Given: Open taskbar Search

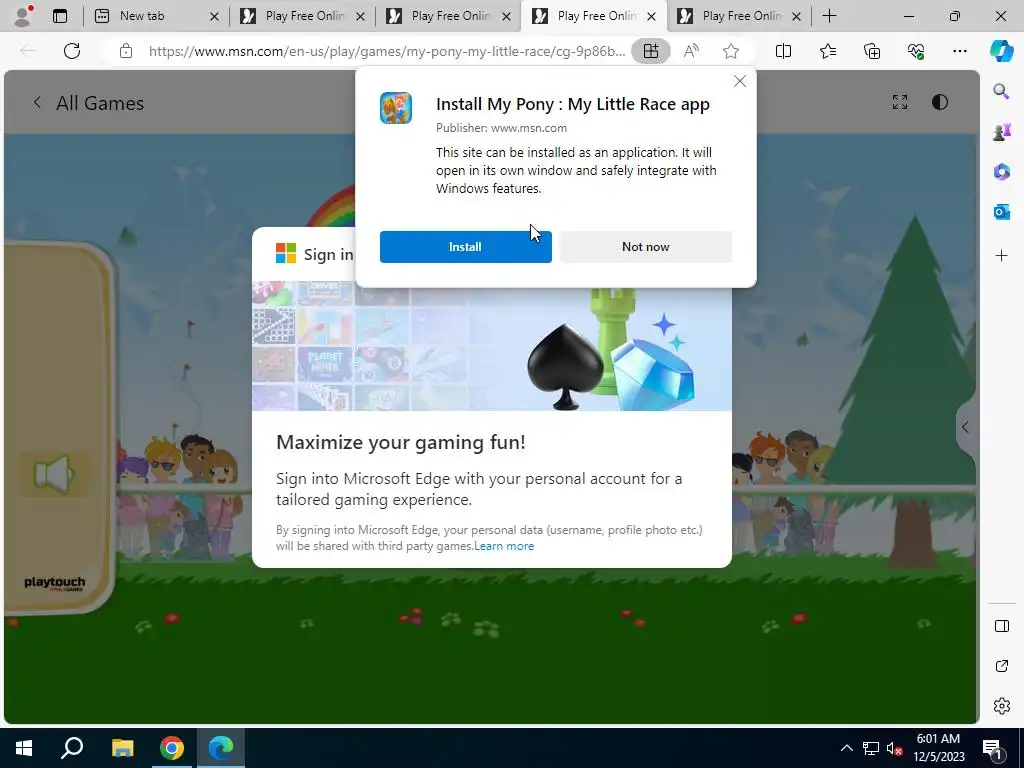Looking at the screenshot, I should pos(72,748).
